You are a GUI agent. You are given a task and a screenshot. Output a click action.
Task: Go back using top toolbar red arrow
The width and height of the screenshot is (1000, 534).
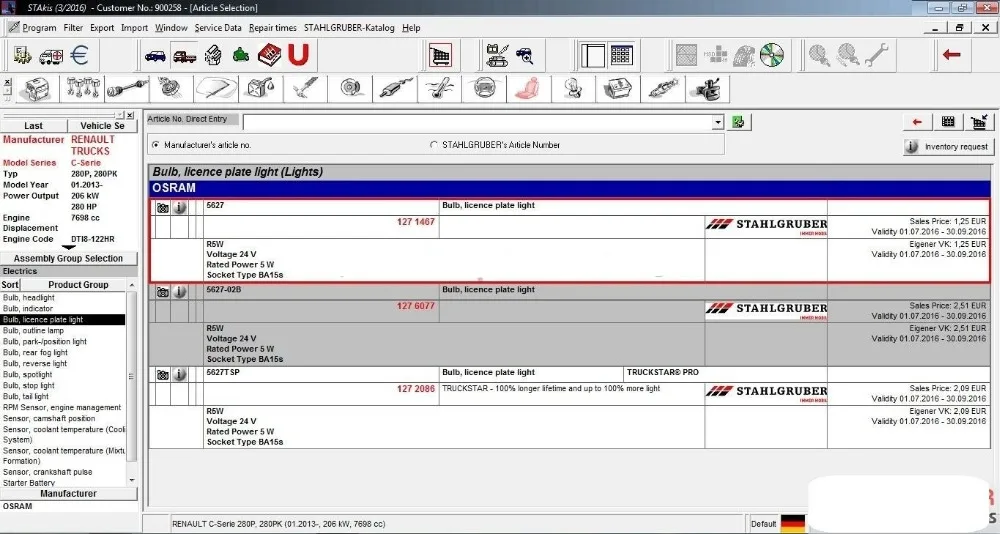[x=952, y=56]
